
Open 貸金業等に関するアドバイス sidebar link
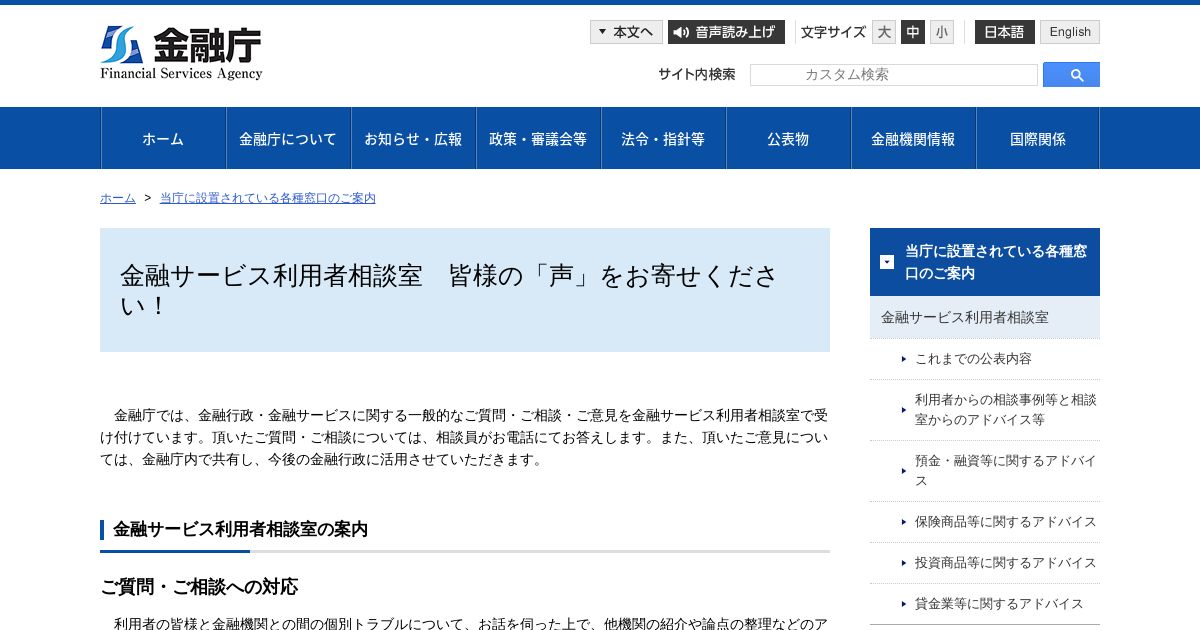[999, 604]
